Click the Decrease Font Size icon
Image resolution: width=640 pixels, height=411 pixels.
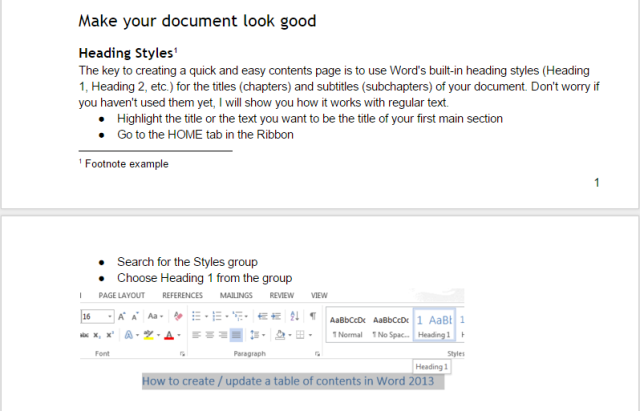(x=135, y=316)
